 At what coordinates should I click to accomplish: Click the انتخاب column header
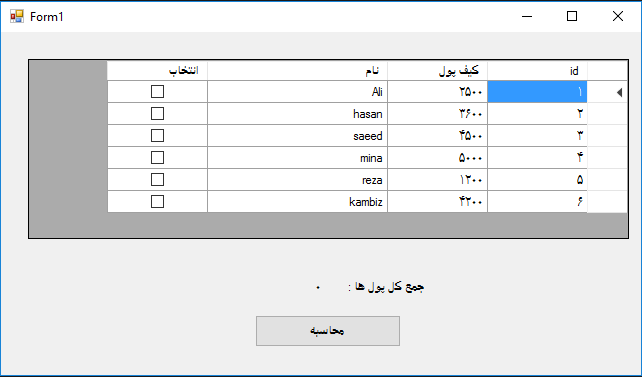click(157, 71)
